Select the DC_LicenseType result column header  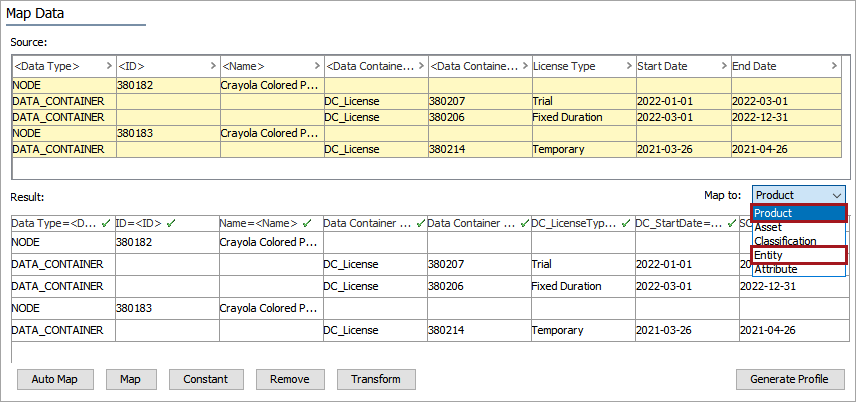[x=583, y=223]
